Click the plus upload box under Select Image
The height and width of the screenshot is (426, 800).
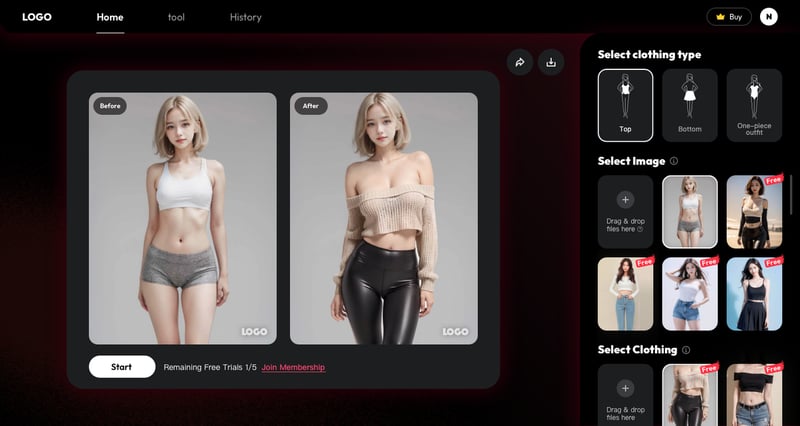coord(626,212)
